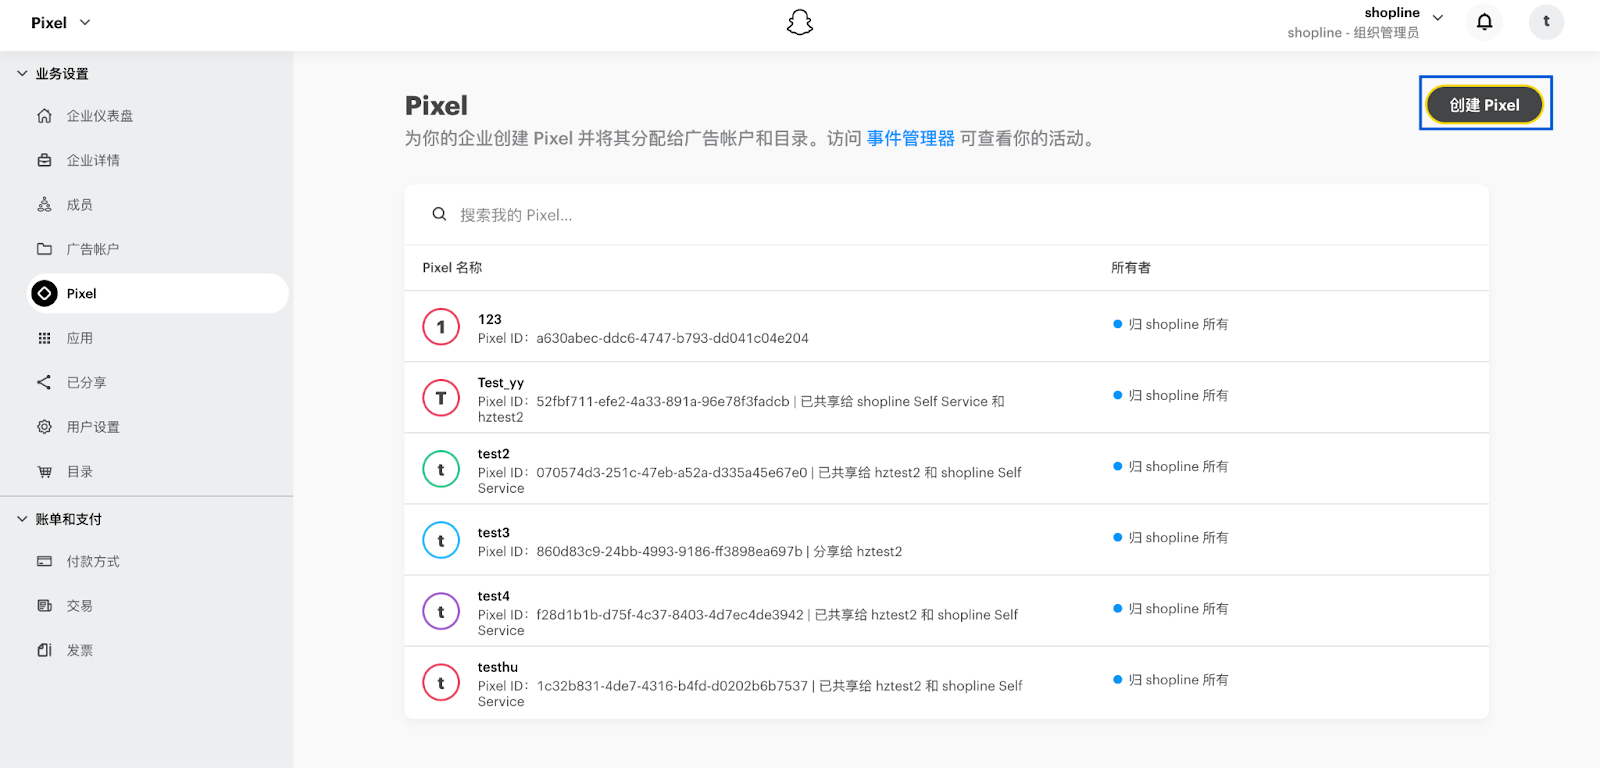The height and width of the screenshot is (768, 1600).
Task: Open pixel named testhu
Action: tap(498, 666)
